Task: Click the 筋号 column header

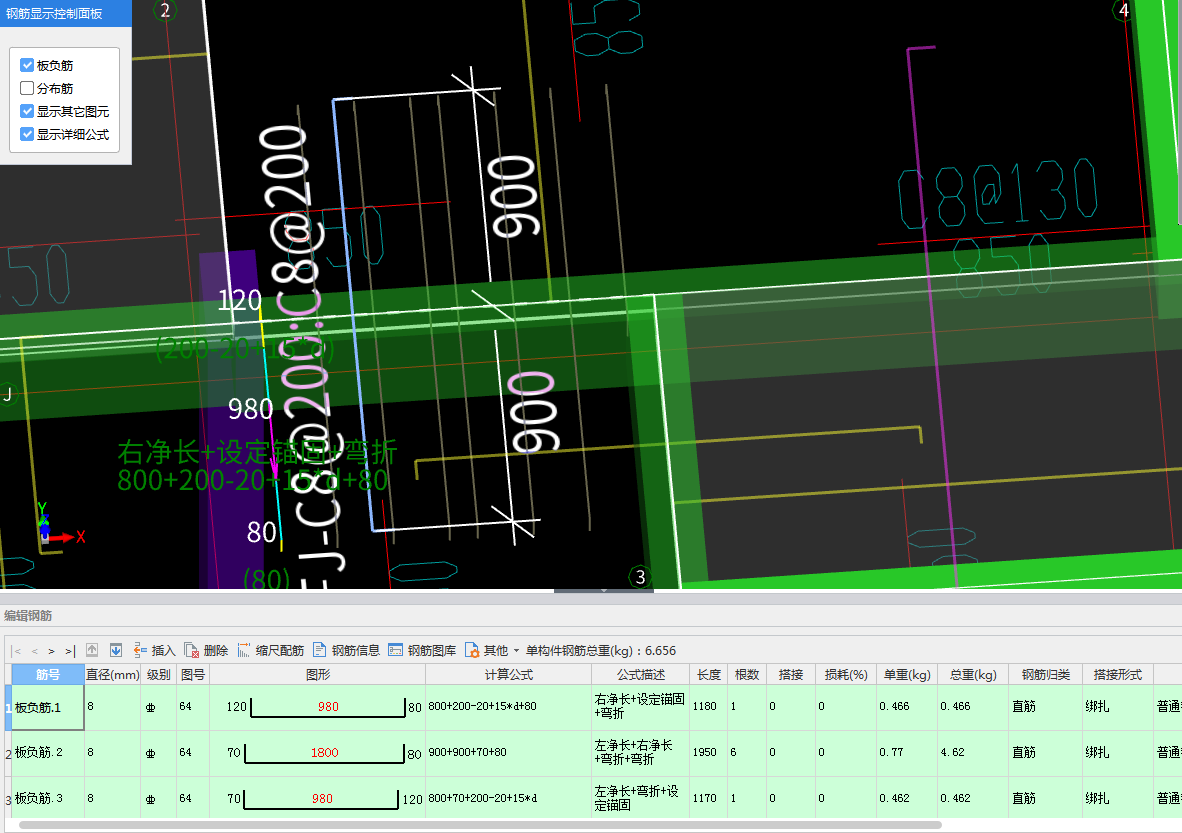Action: tap(47, 674)
